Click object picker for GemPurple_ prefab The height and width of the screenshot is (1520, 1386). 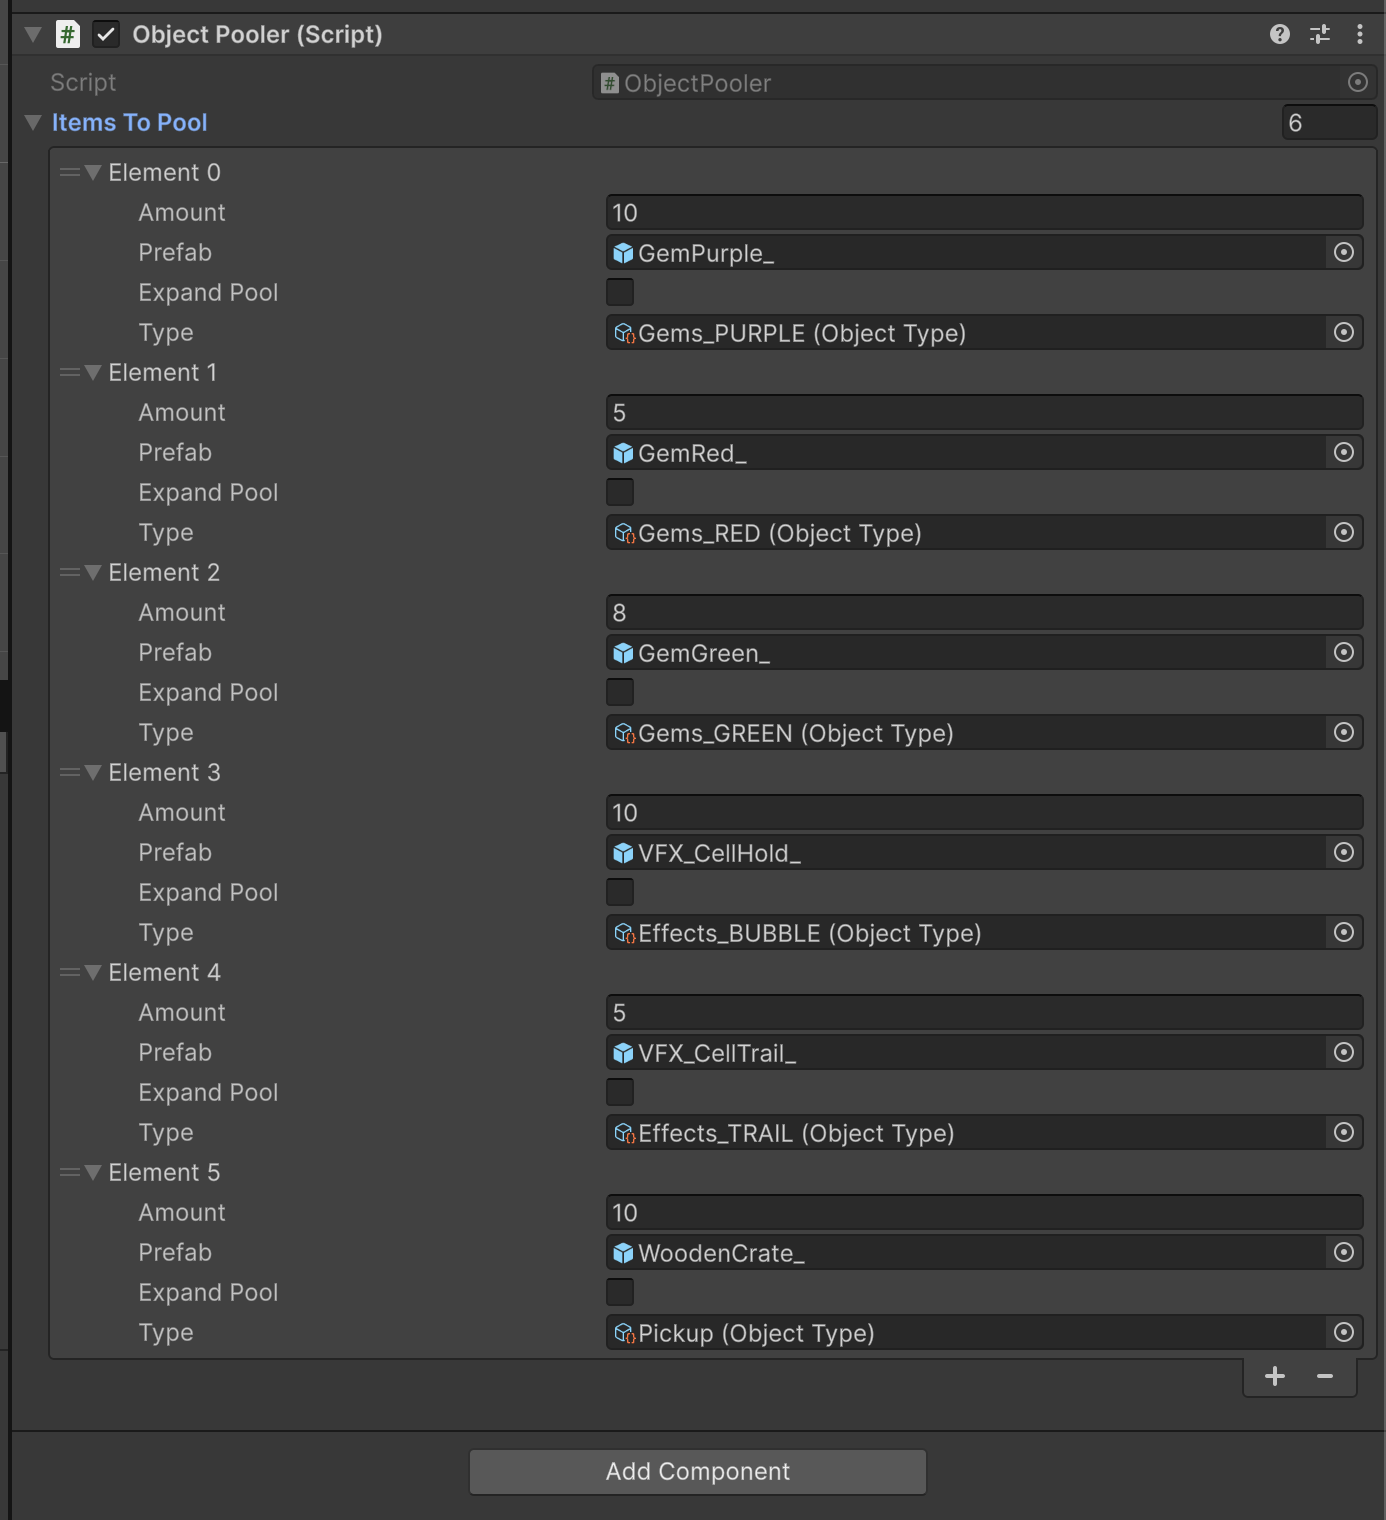[x=1344, y=252]
